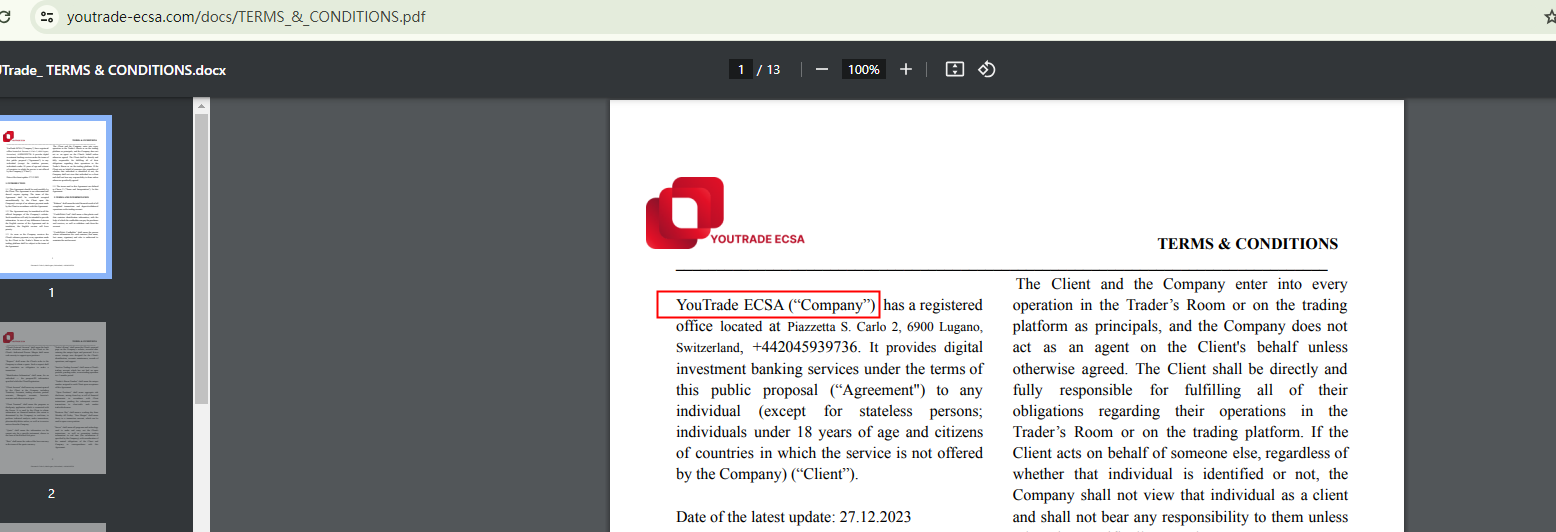The width and height of the screenshot is (1556, 532).
Task: Click the total pages count "13"
Action: [x=773, y=70]
